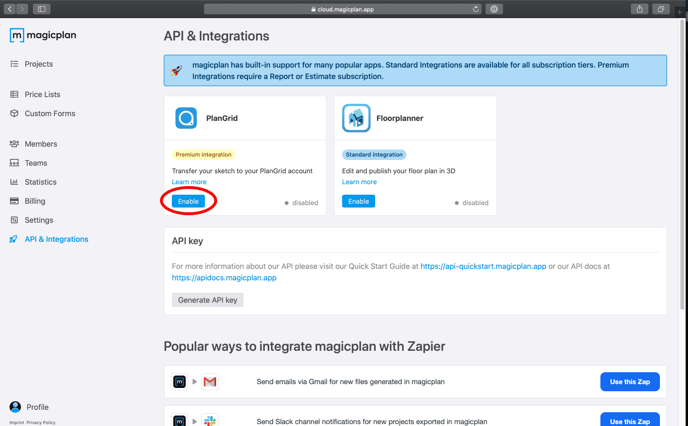
Task: Open the Members section
Action: 41,144
